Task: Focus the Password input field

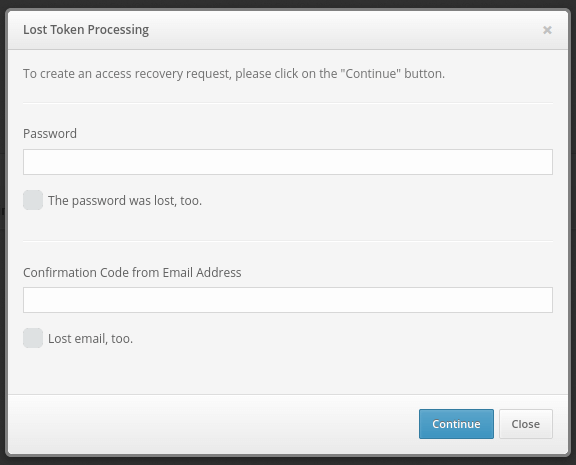Action: pyautogui.click(x=288, y=162)
